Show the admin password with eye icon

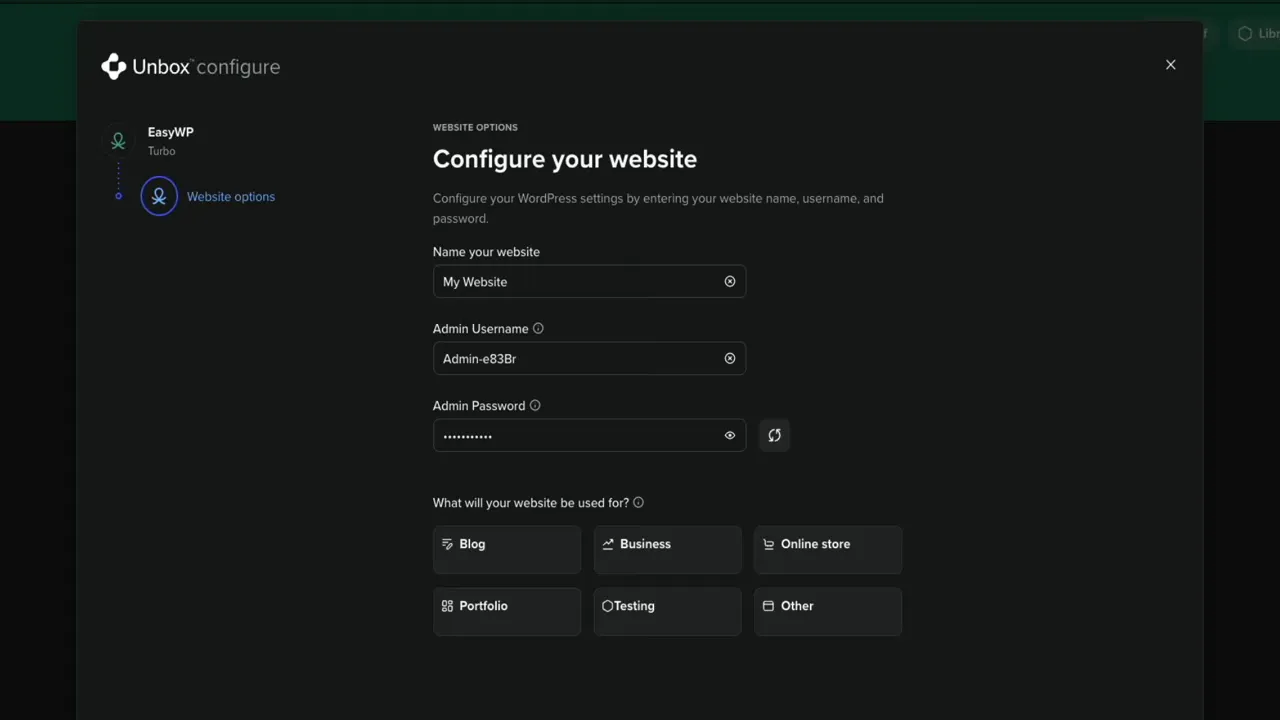[730, 435]
